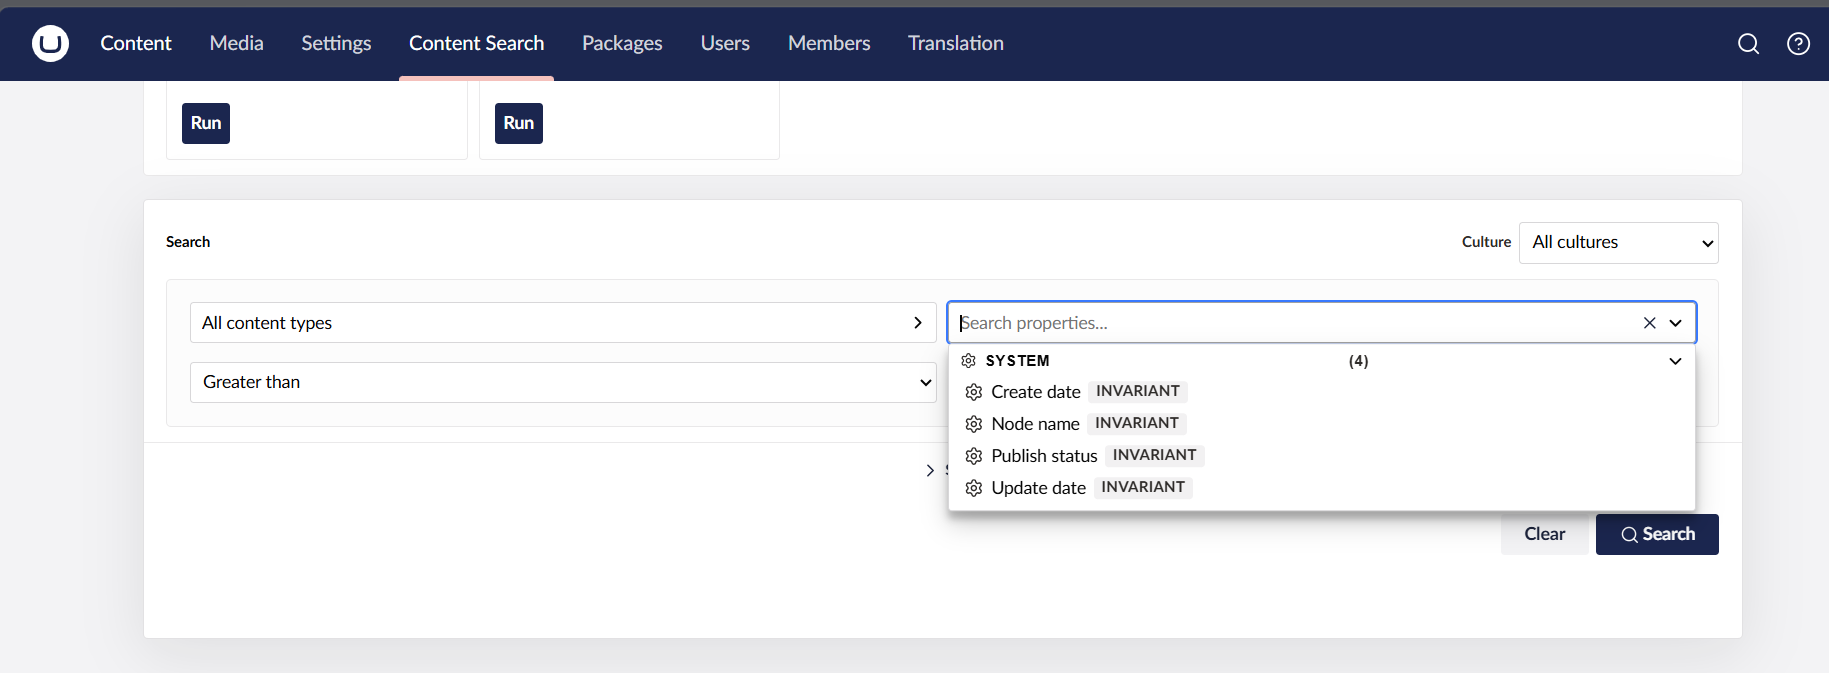Open the Settings section
This screenshot has height=673, width=1829.
click(336, 43)
